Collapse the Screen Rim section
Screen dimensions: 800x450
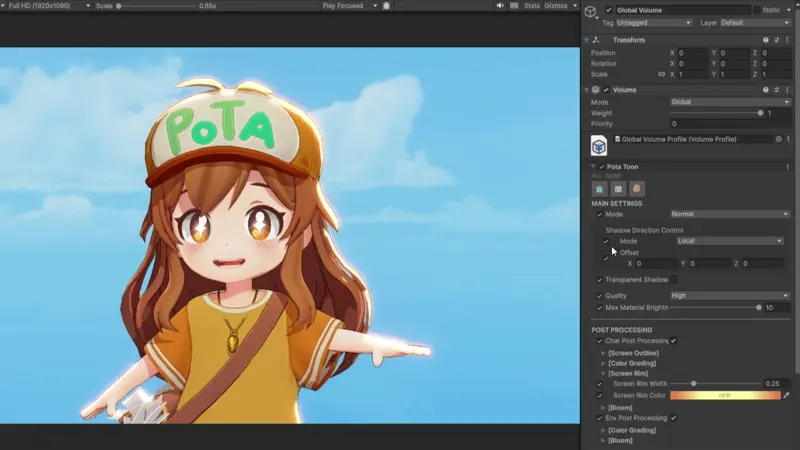point(603,373)
